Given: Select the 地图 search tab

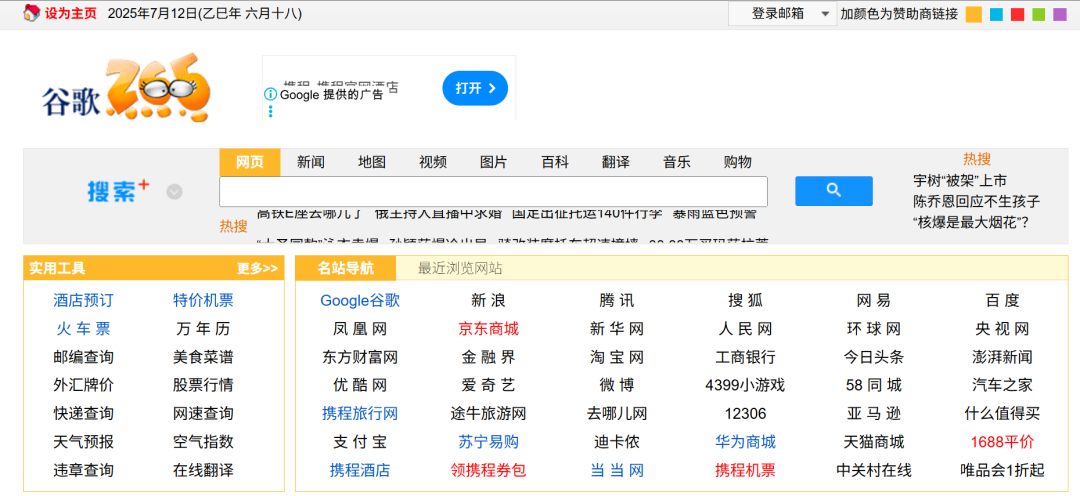Looking at the screenshot, I should (x=372, y=163).
